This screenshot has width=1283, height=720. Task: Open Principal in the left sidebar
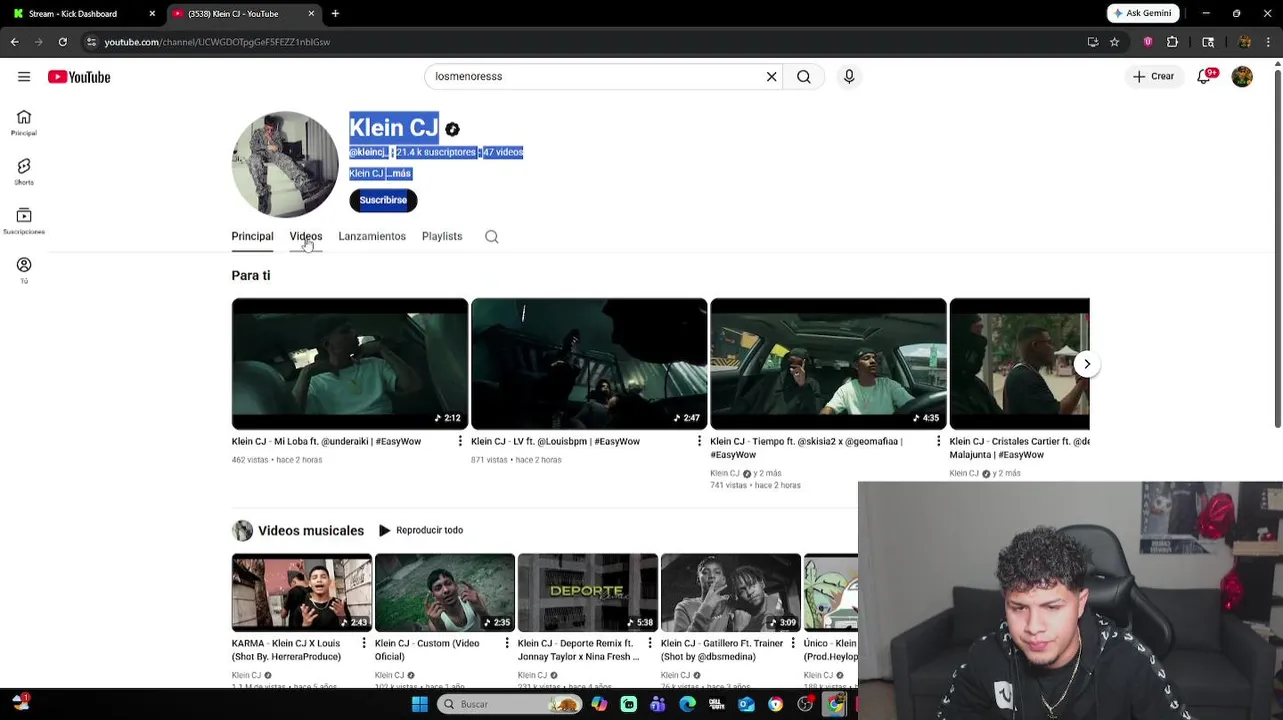point(24,123)
